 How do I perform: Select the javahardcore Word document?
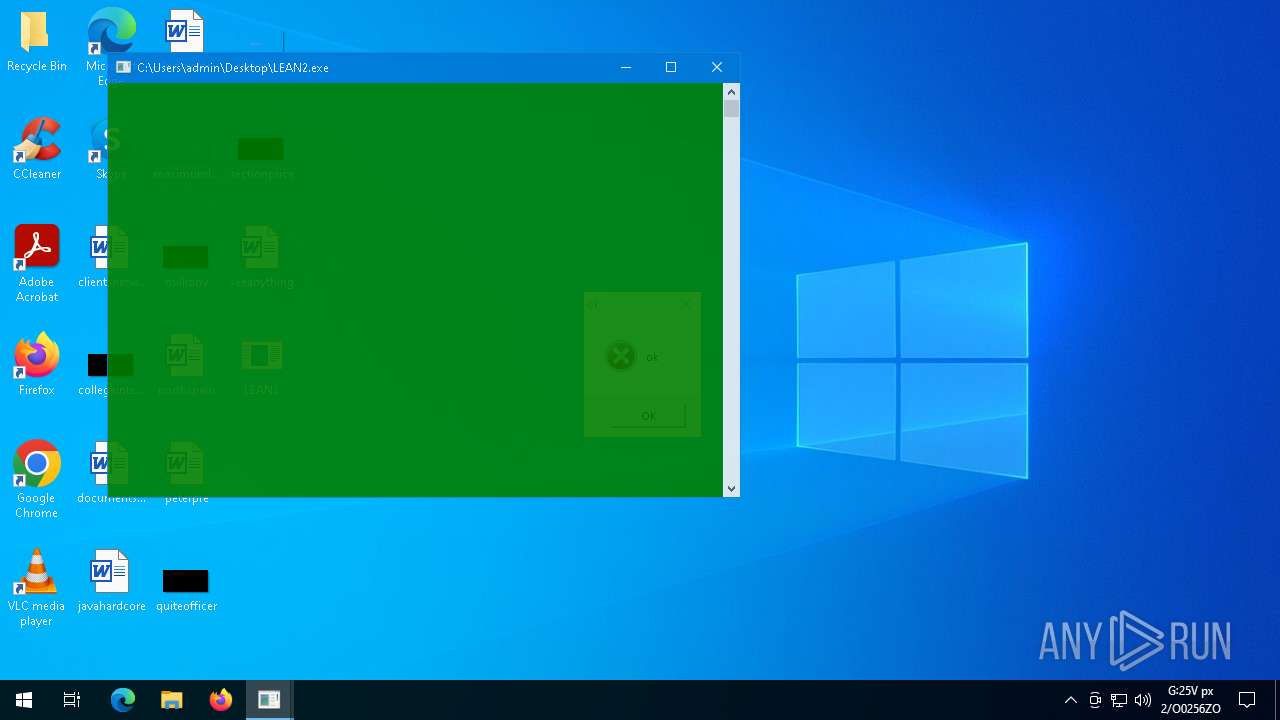pyautogui.click(x=111, y=581)
